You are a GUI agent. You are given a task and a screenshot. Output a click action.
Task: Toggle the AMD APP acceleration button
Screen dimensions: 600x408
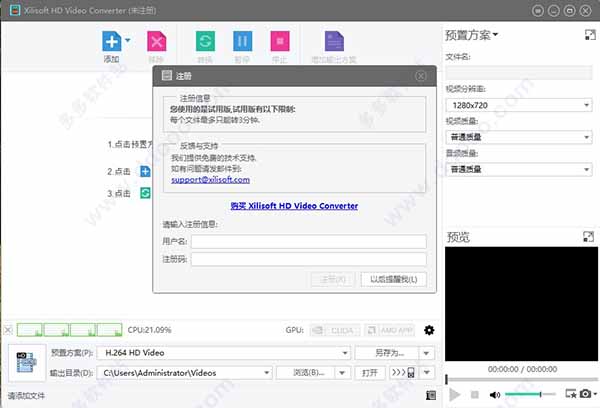pos(390,330)
